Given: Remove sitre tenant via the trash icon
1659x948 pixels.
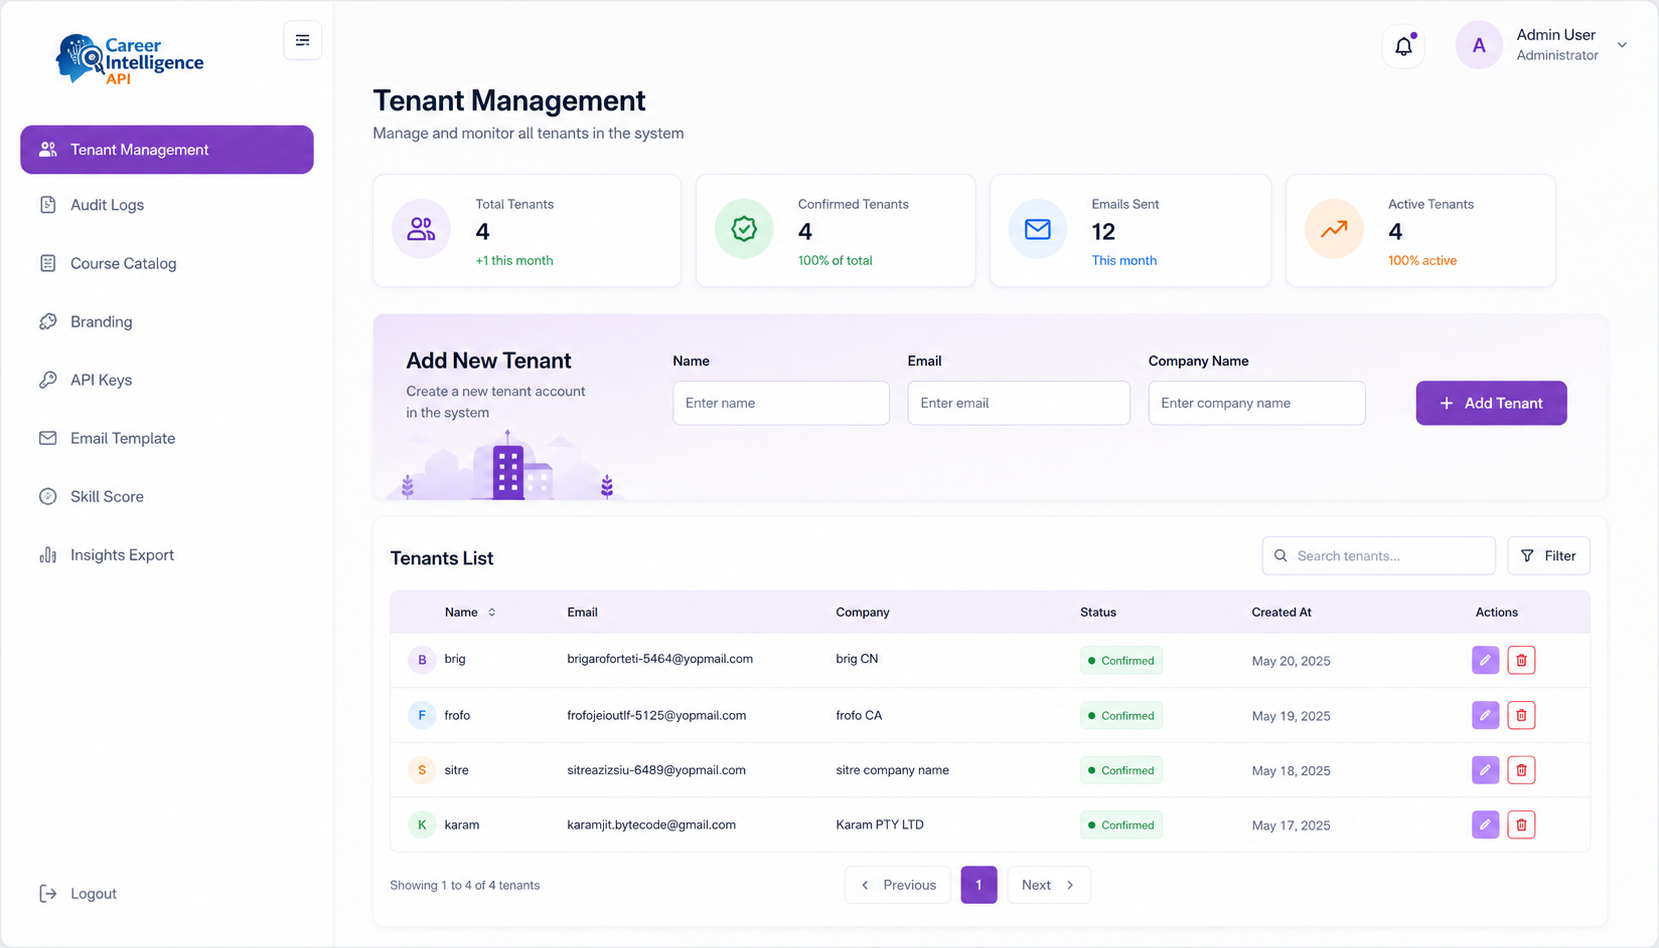Looking at the screenshot, I should 1521,770.
